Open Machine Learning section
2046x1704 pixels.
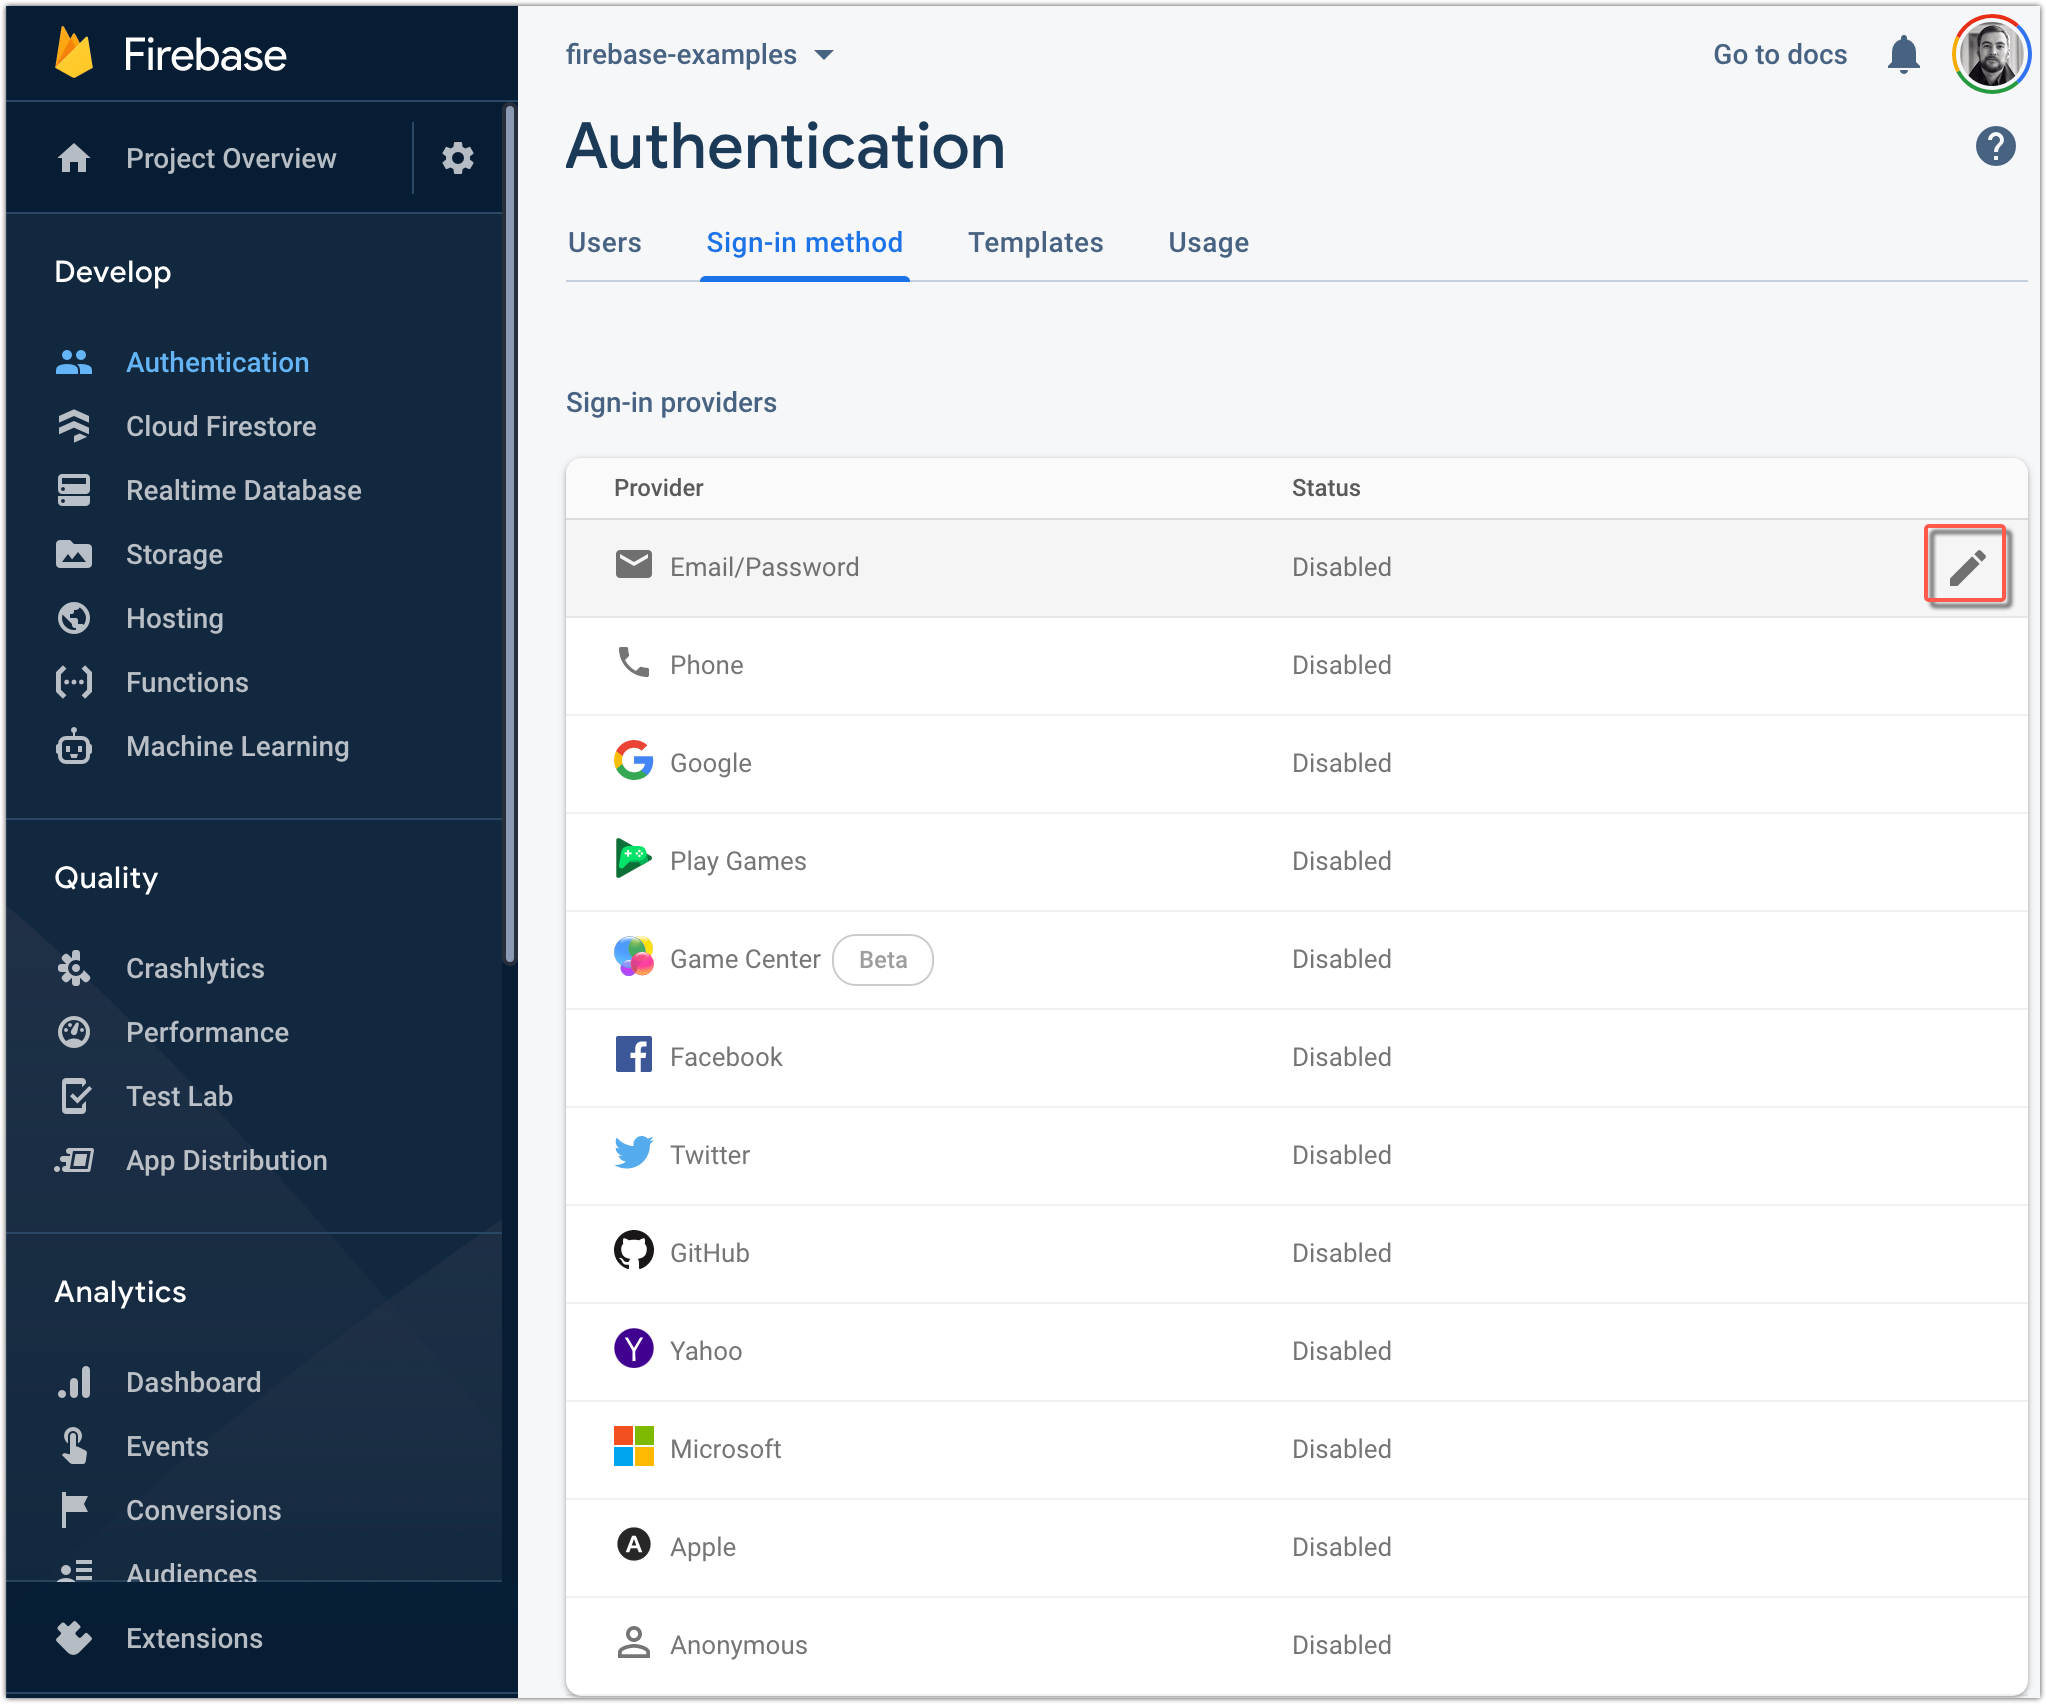click(x=238, y=746)
